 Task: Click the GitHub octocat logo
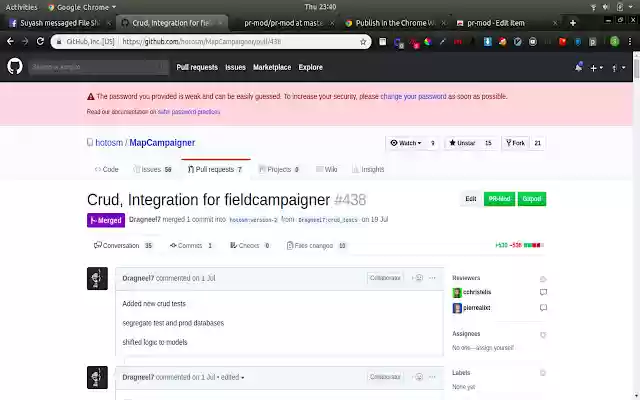click(x=15, y=67)
